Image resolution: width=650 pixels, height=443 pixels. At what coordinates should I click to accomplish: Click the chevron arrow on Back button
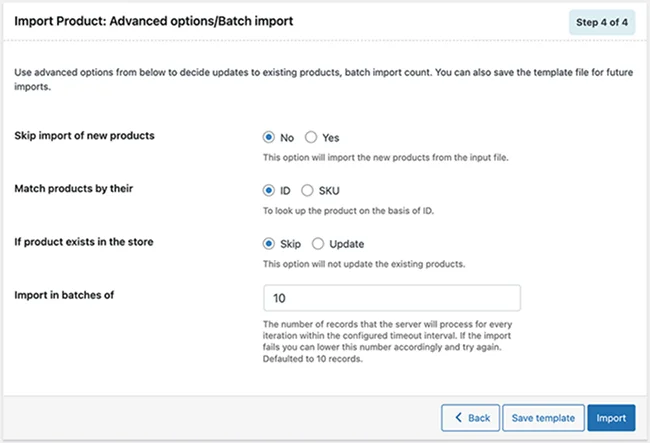coord(458,418)
